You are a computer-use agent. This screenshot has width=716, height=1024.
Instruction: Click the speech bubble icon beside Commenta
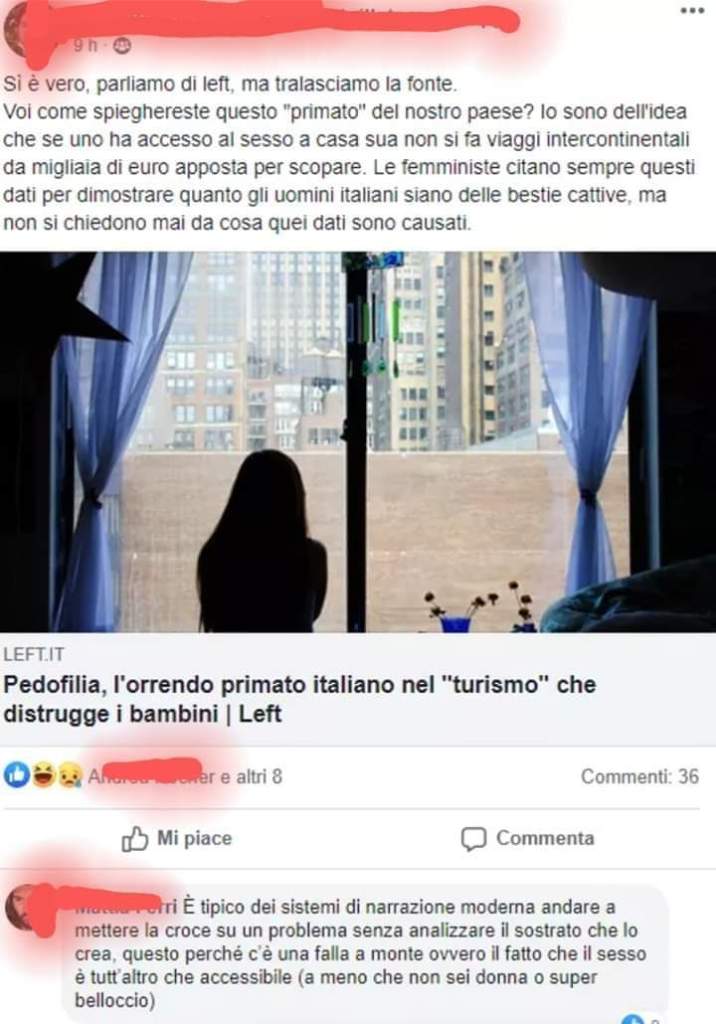[474, 839]
